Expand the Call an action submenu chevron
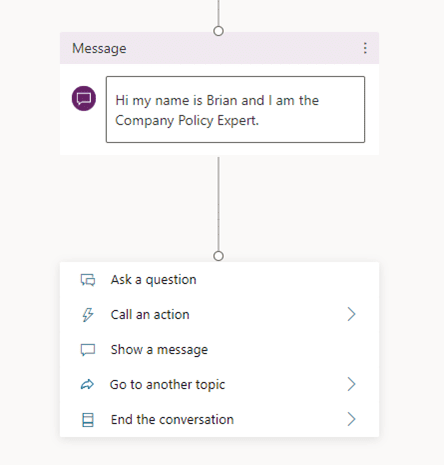 coord(351,314)
